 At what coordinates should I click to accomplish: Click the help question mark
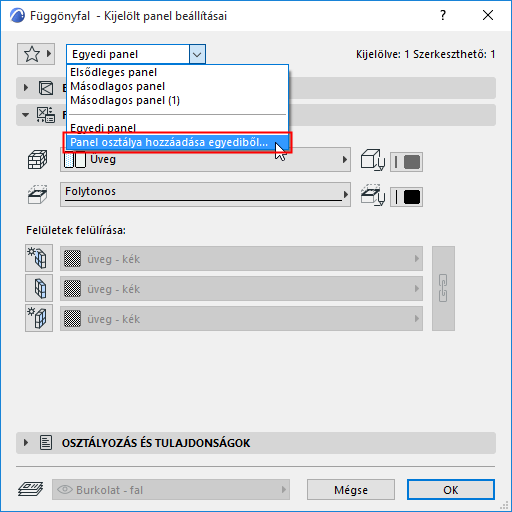[443, 15]
